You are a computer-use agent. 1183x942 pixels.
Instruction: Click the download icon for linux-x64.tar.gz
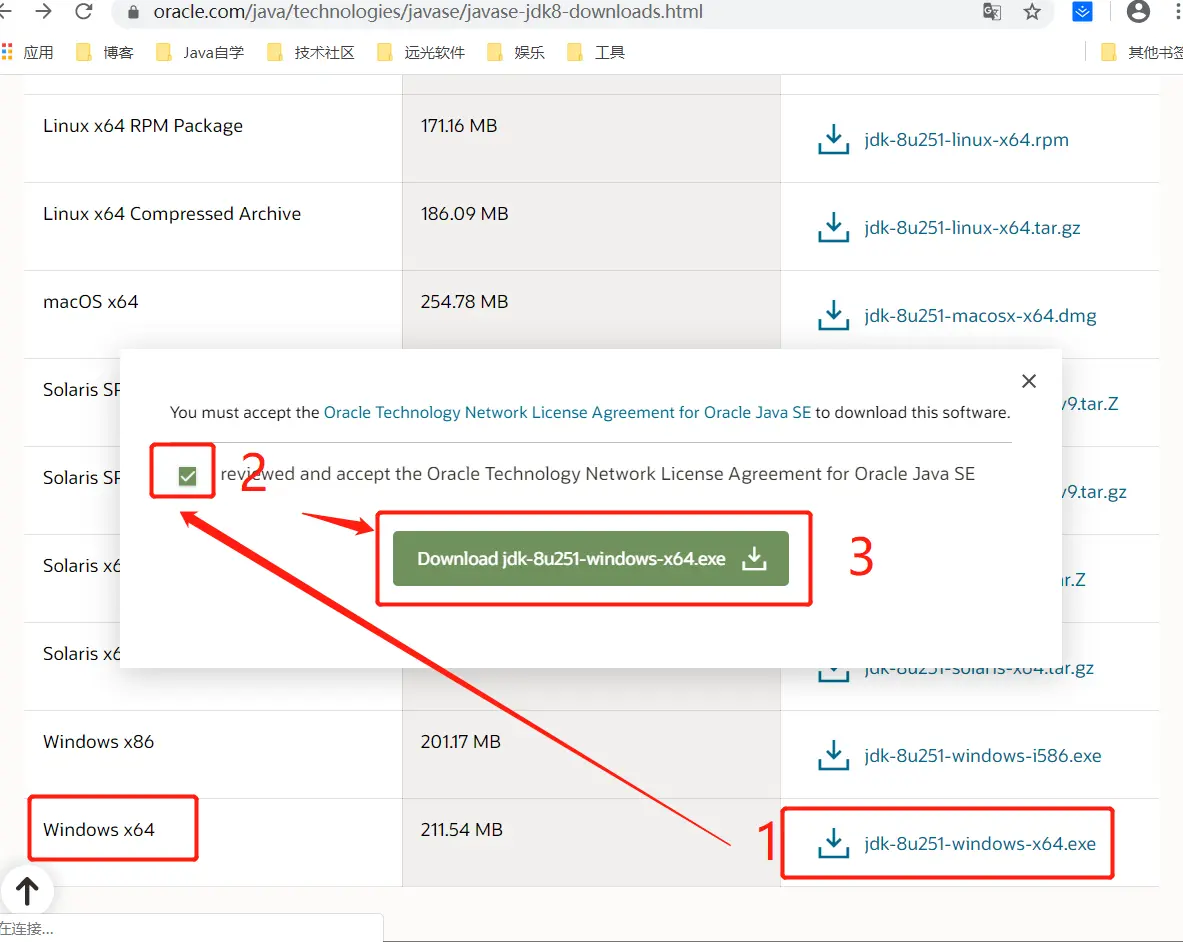pos(834,227)
